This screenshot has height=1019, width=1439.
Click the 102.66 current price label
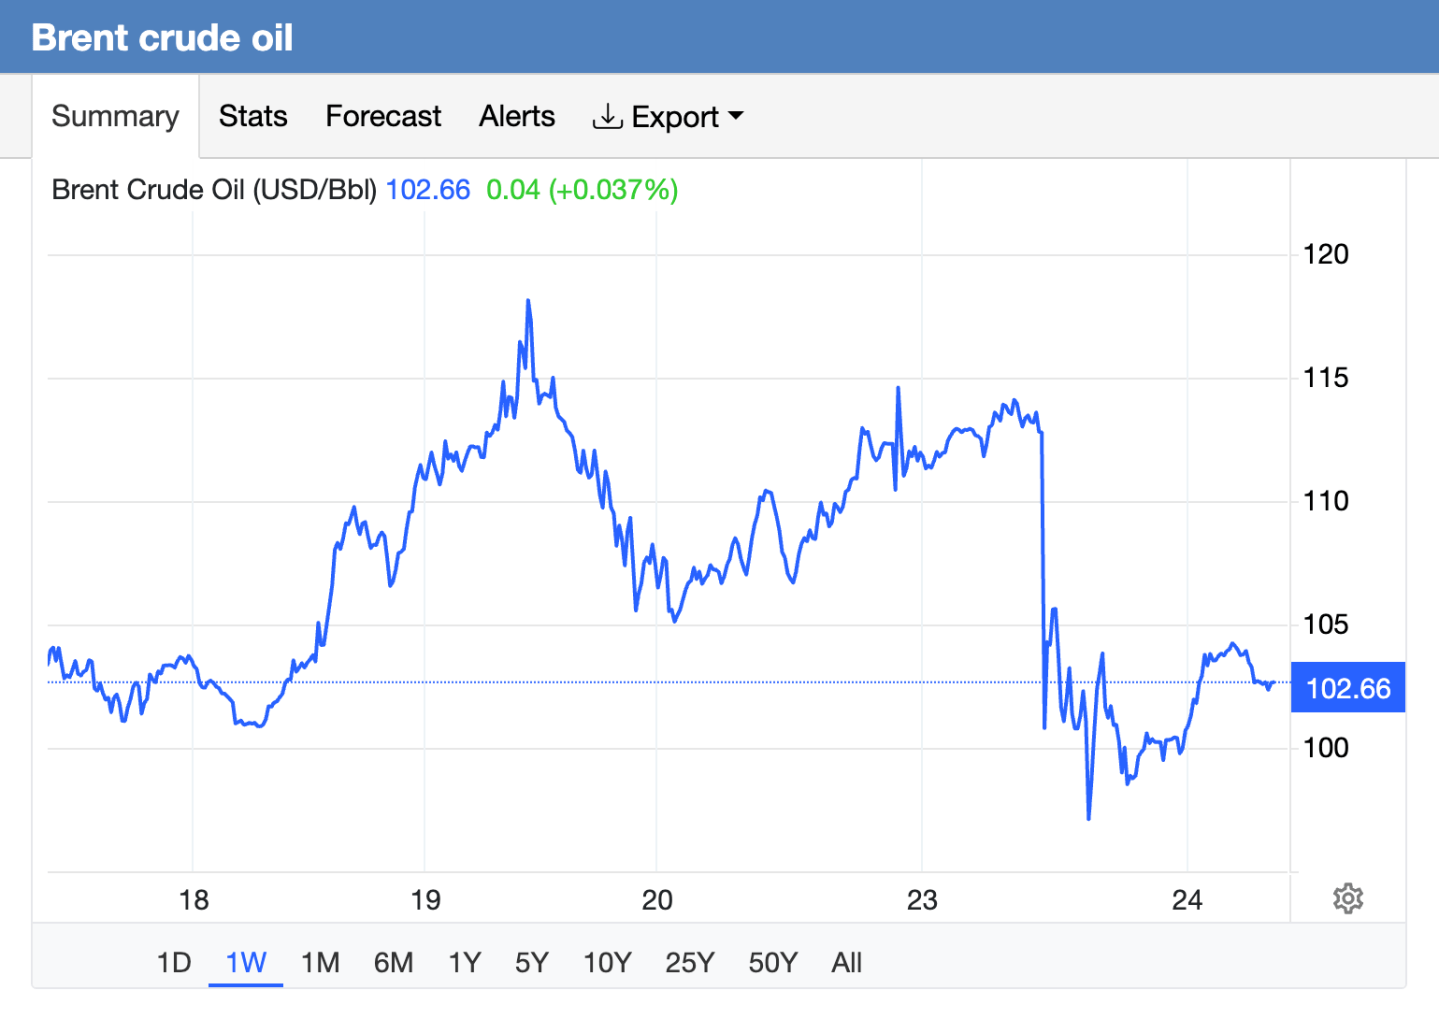(x=1347, y=688)
